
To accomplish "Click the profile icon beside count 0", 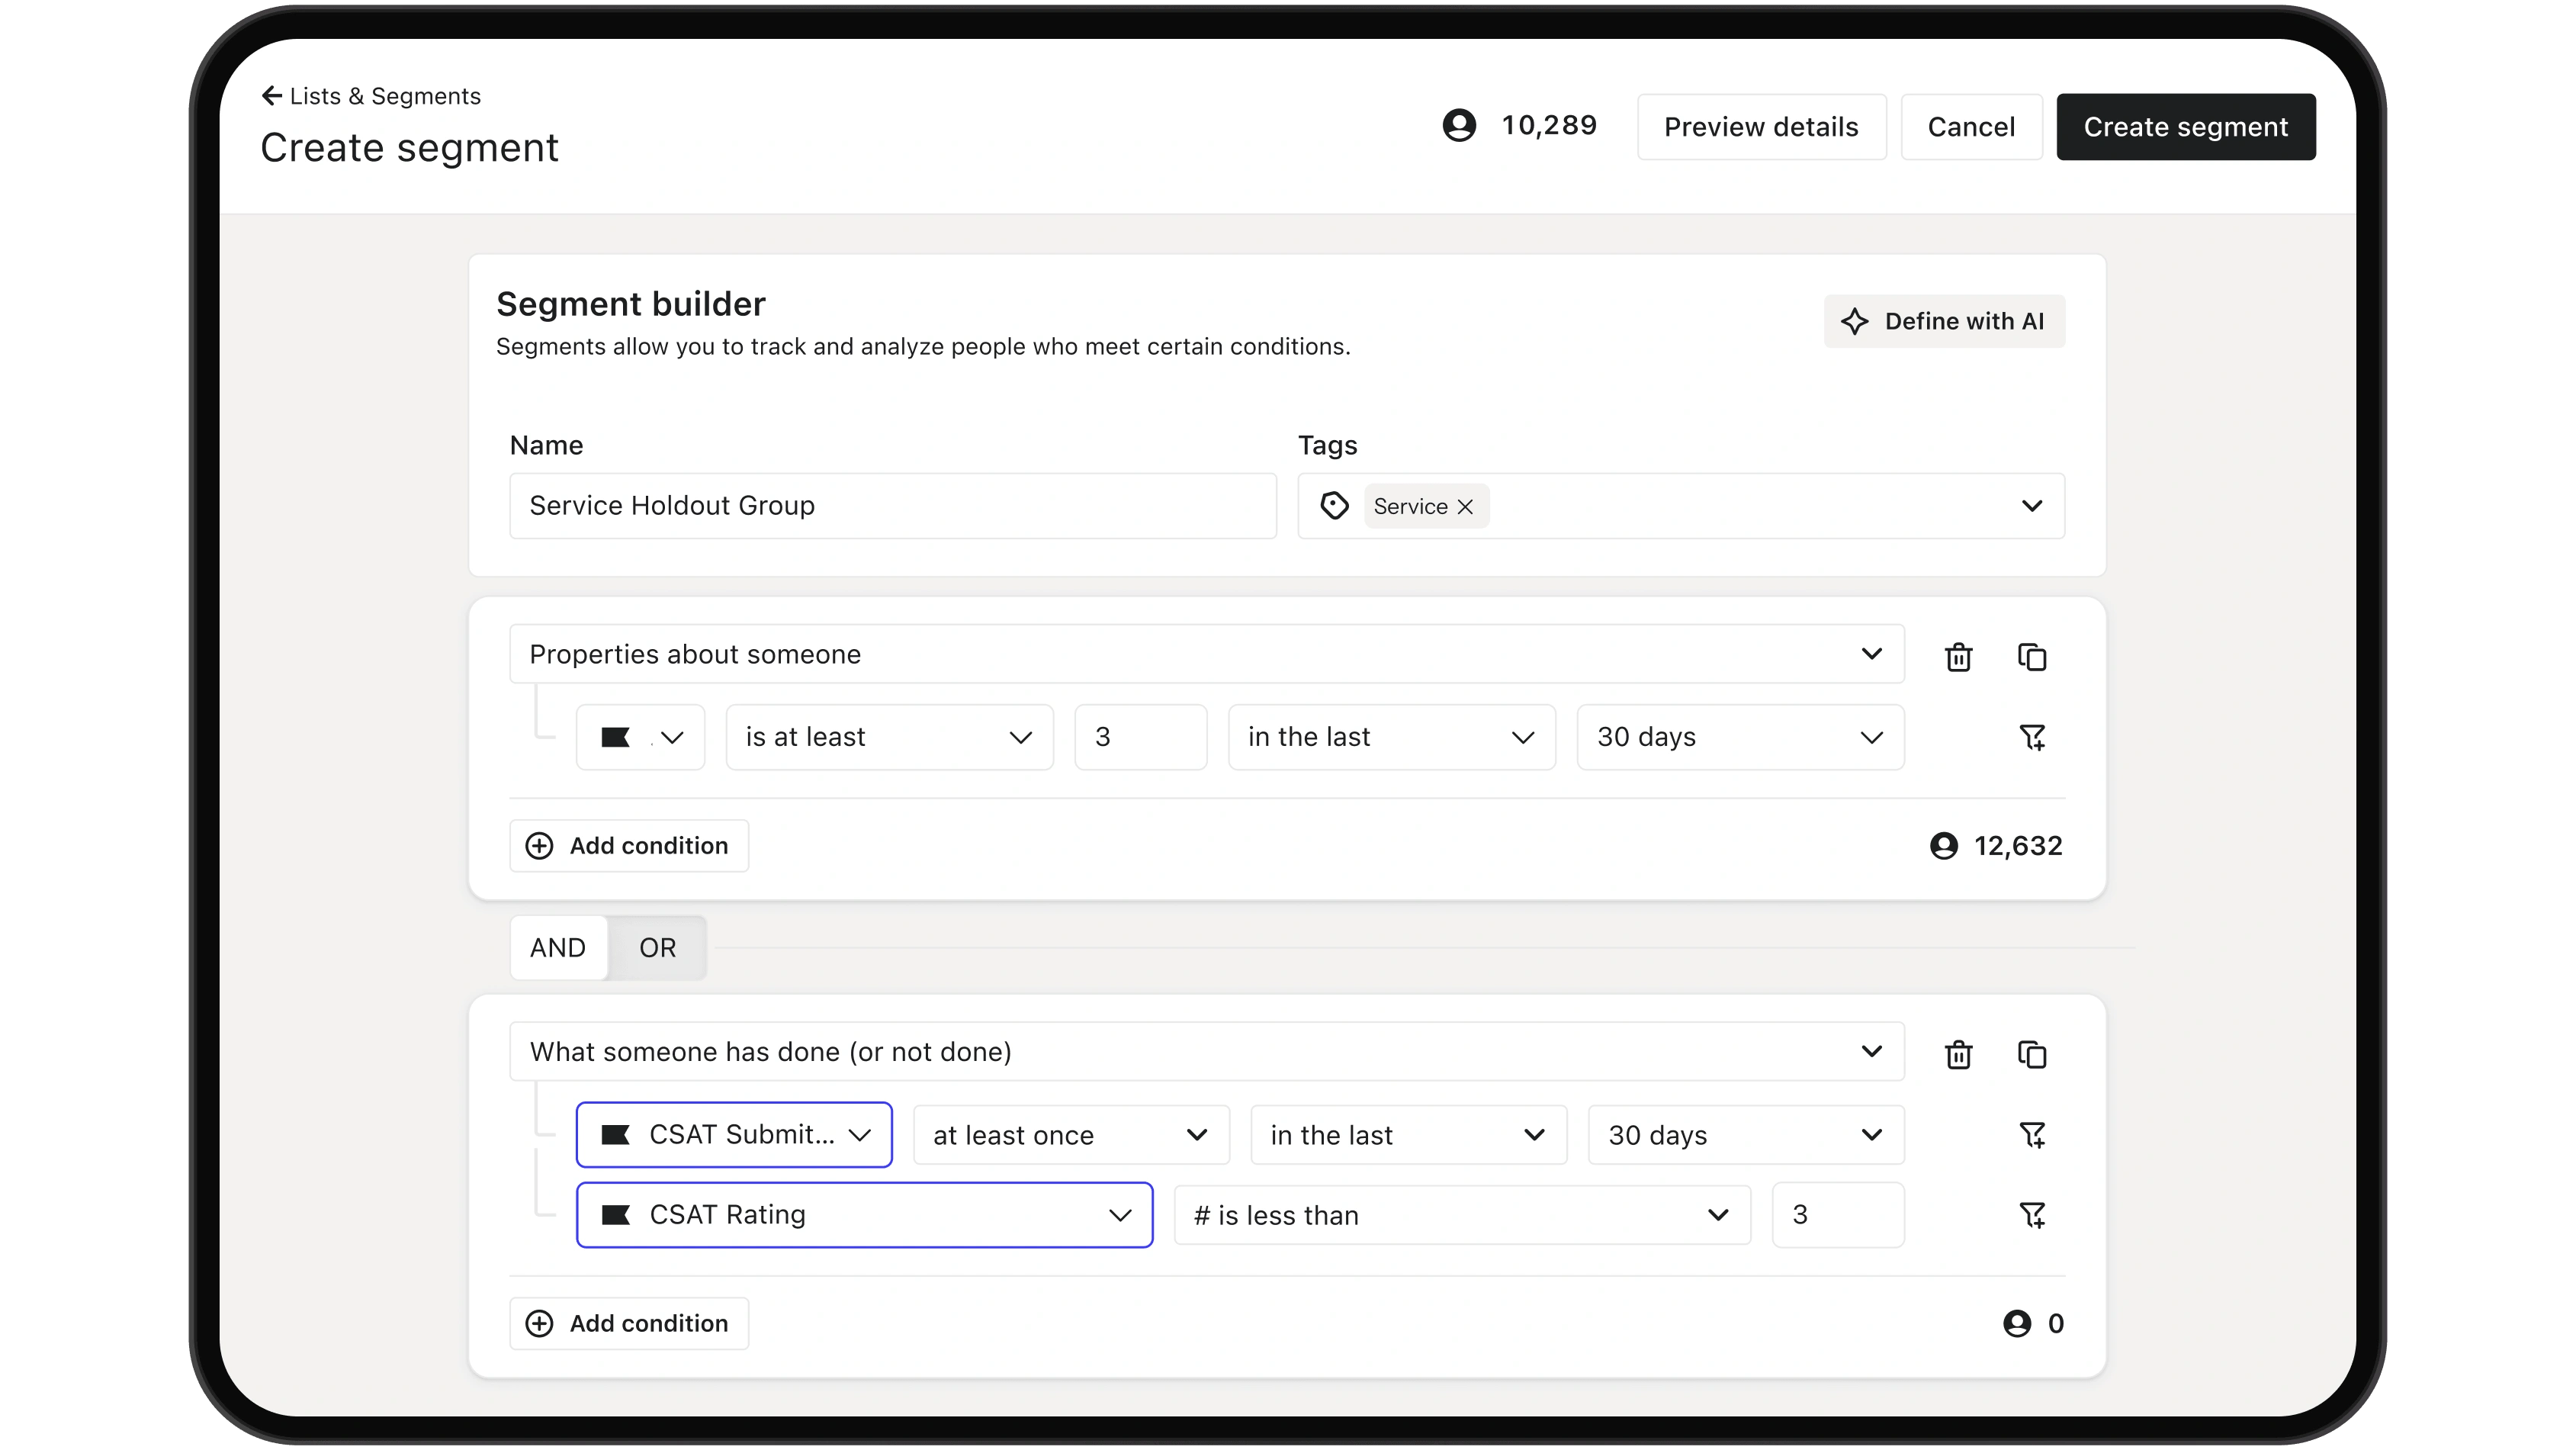I will [2017, 1324].
